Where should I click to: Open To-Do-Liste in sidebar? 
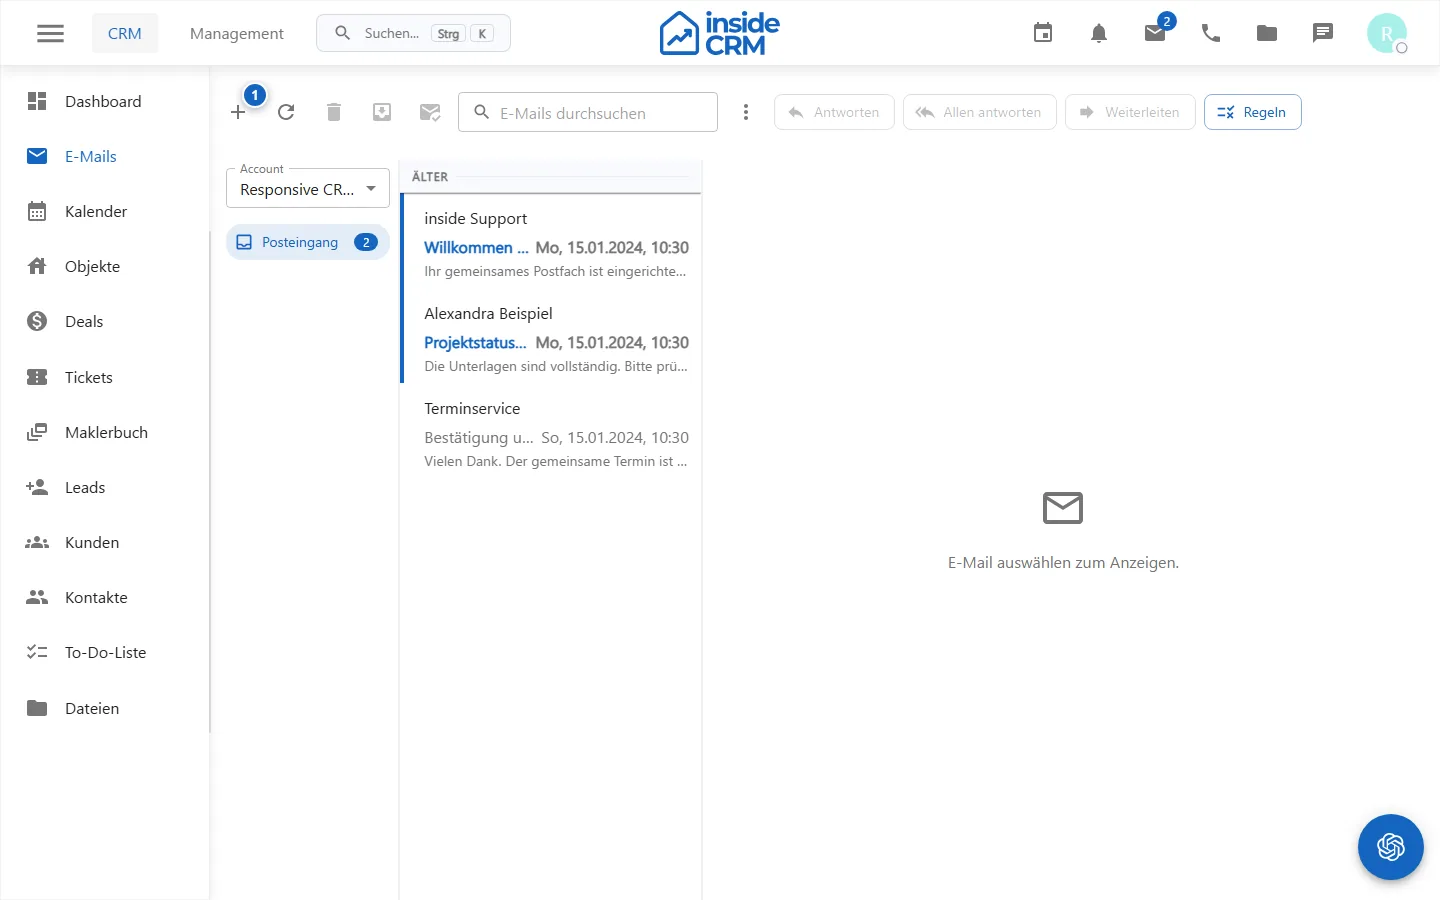[x=104, y=652]
